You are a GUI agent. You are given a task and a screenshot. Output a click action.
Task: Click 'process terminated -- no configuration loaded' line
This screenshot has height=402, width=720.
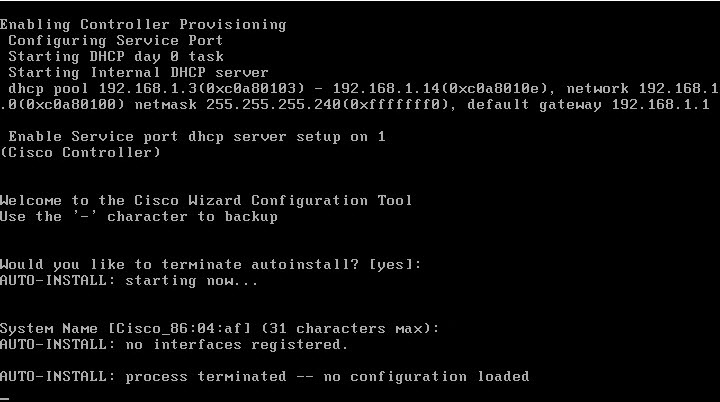pos(327,377)
